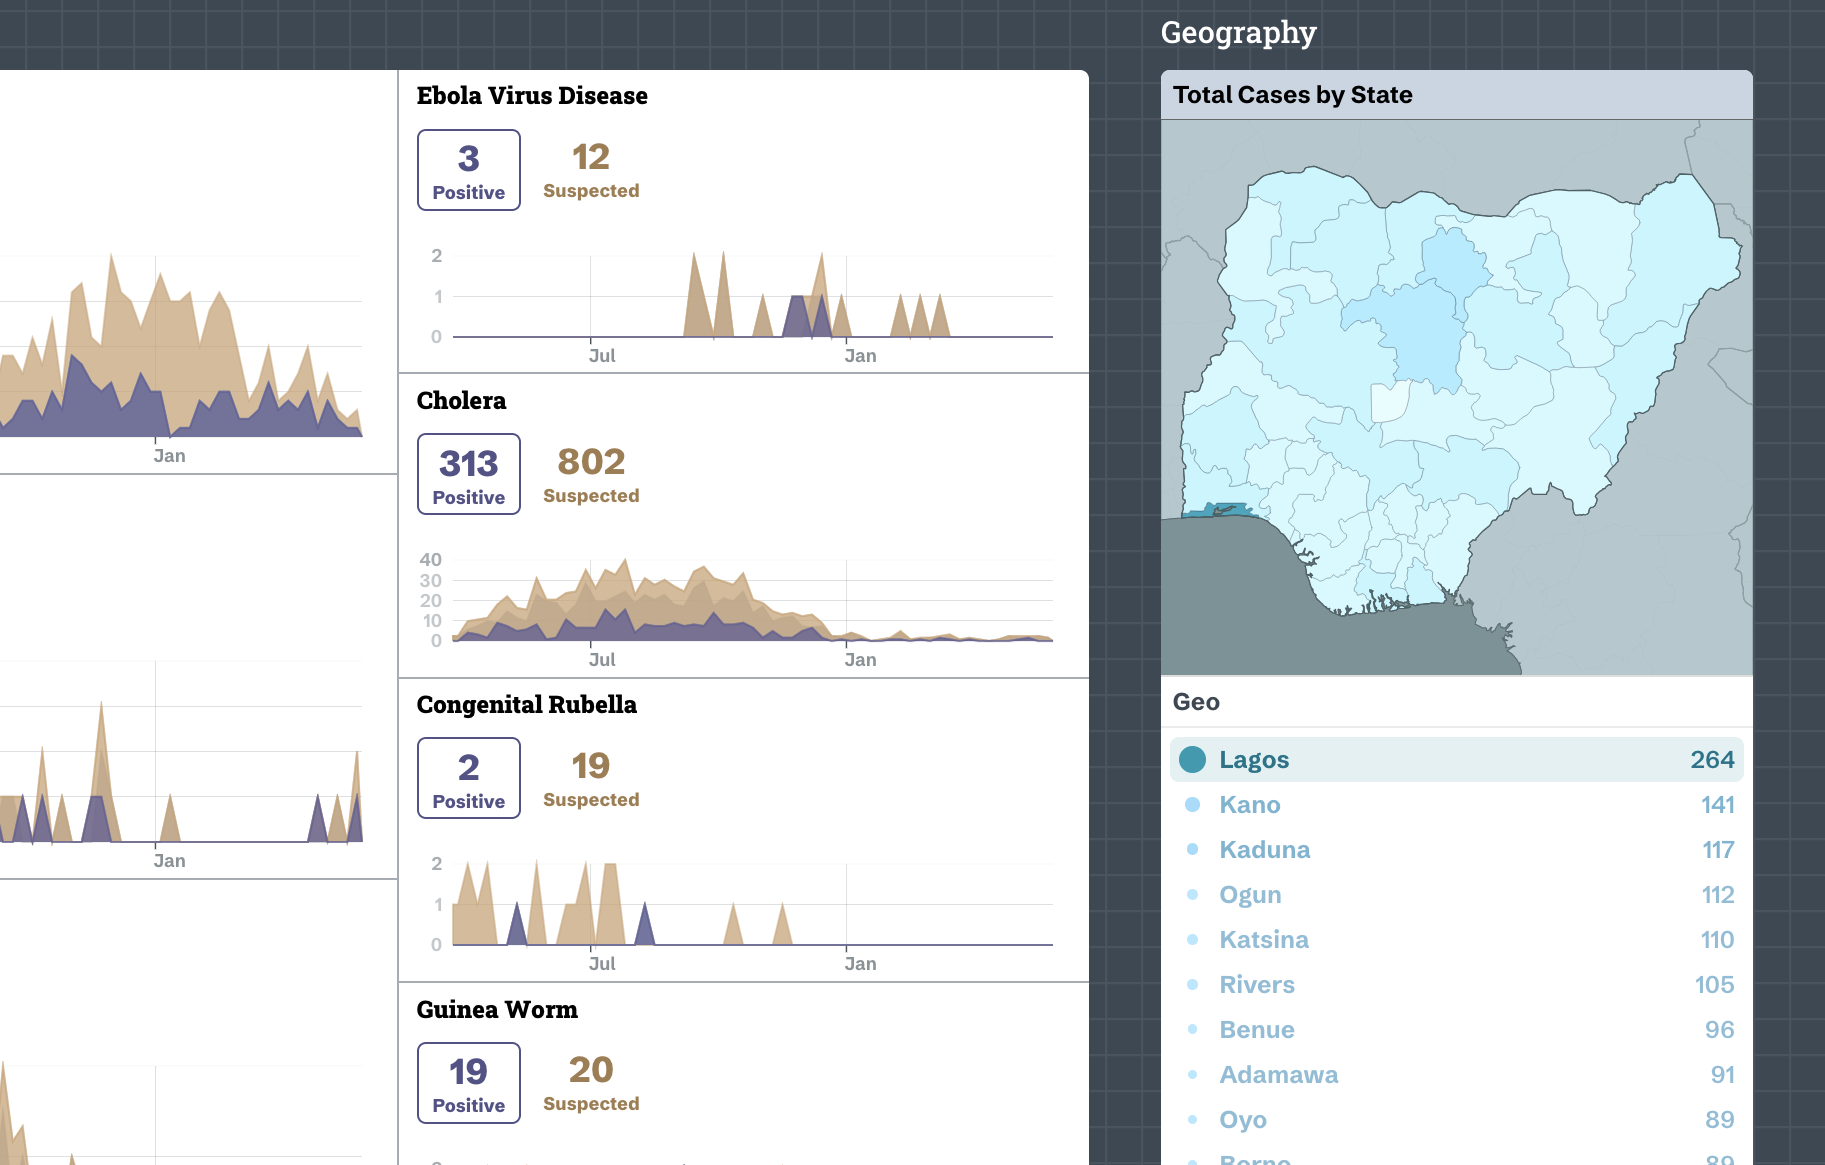Viewport: 1825px width, 1165px height.
Task: Click the Kaduna legend color dot
Action: [x=1192, y=850]
